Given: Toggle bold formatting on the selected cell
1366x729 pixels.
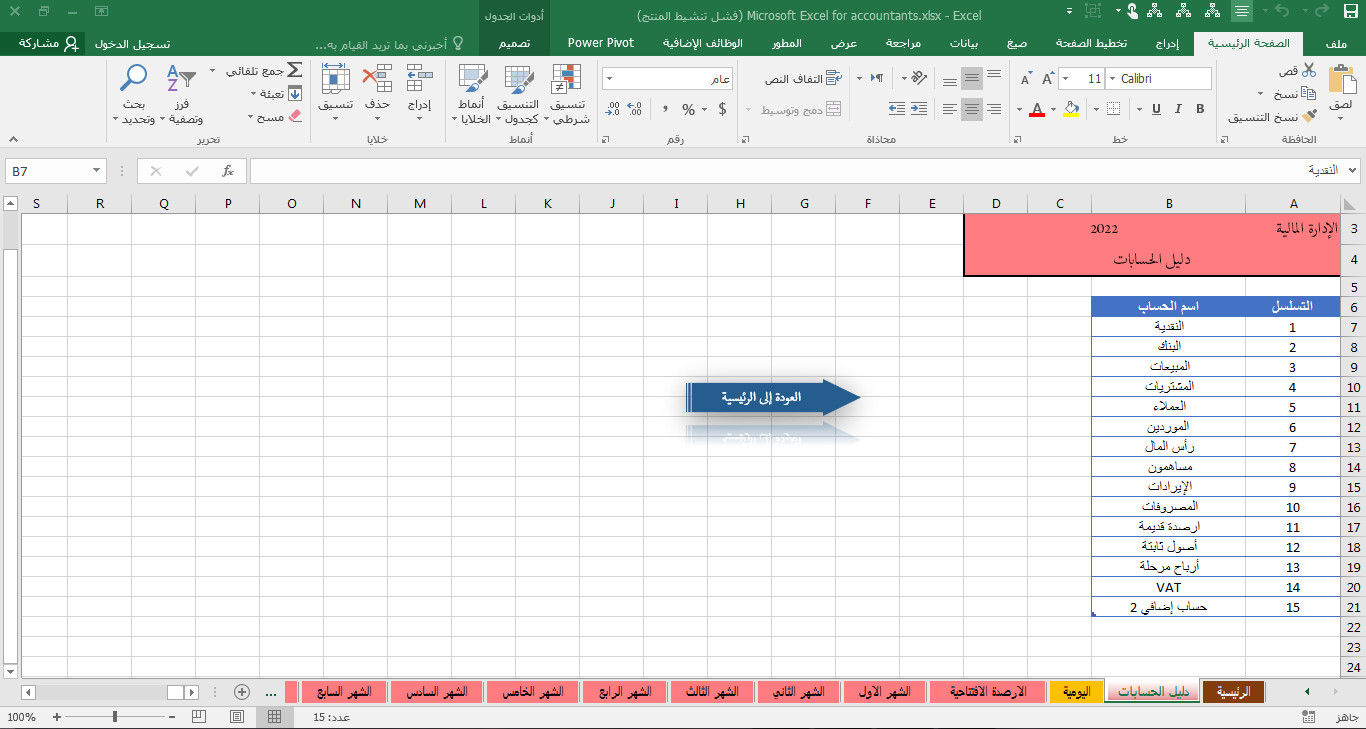Looking at the screenshot, I should [1199, 109].
